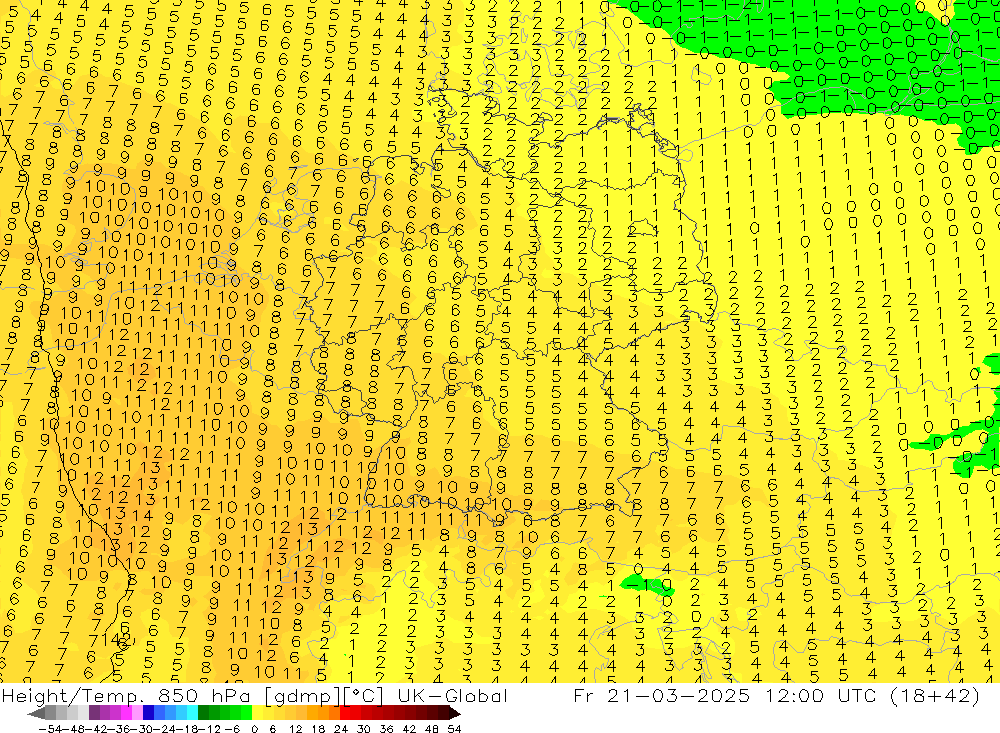Click the dark blue segment of the colorbar
This screenshot has height=733, width=1000.
tap(148, 713)
